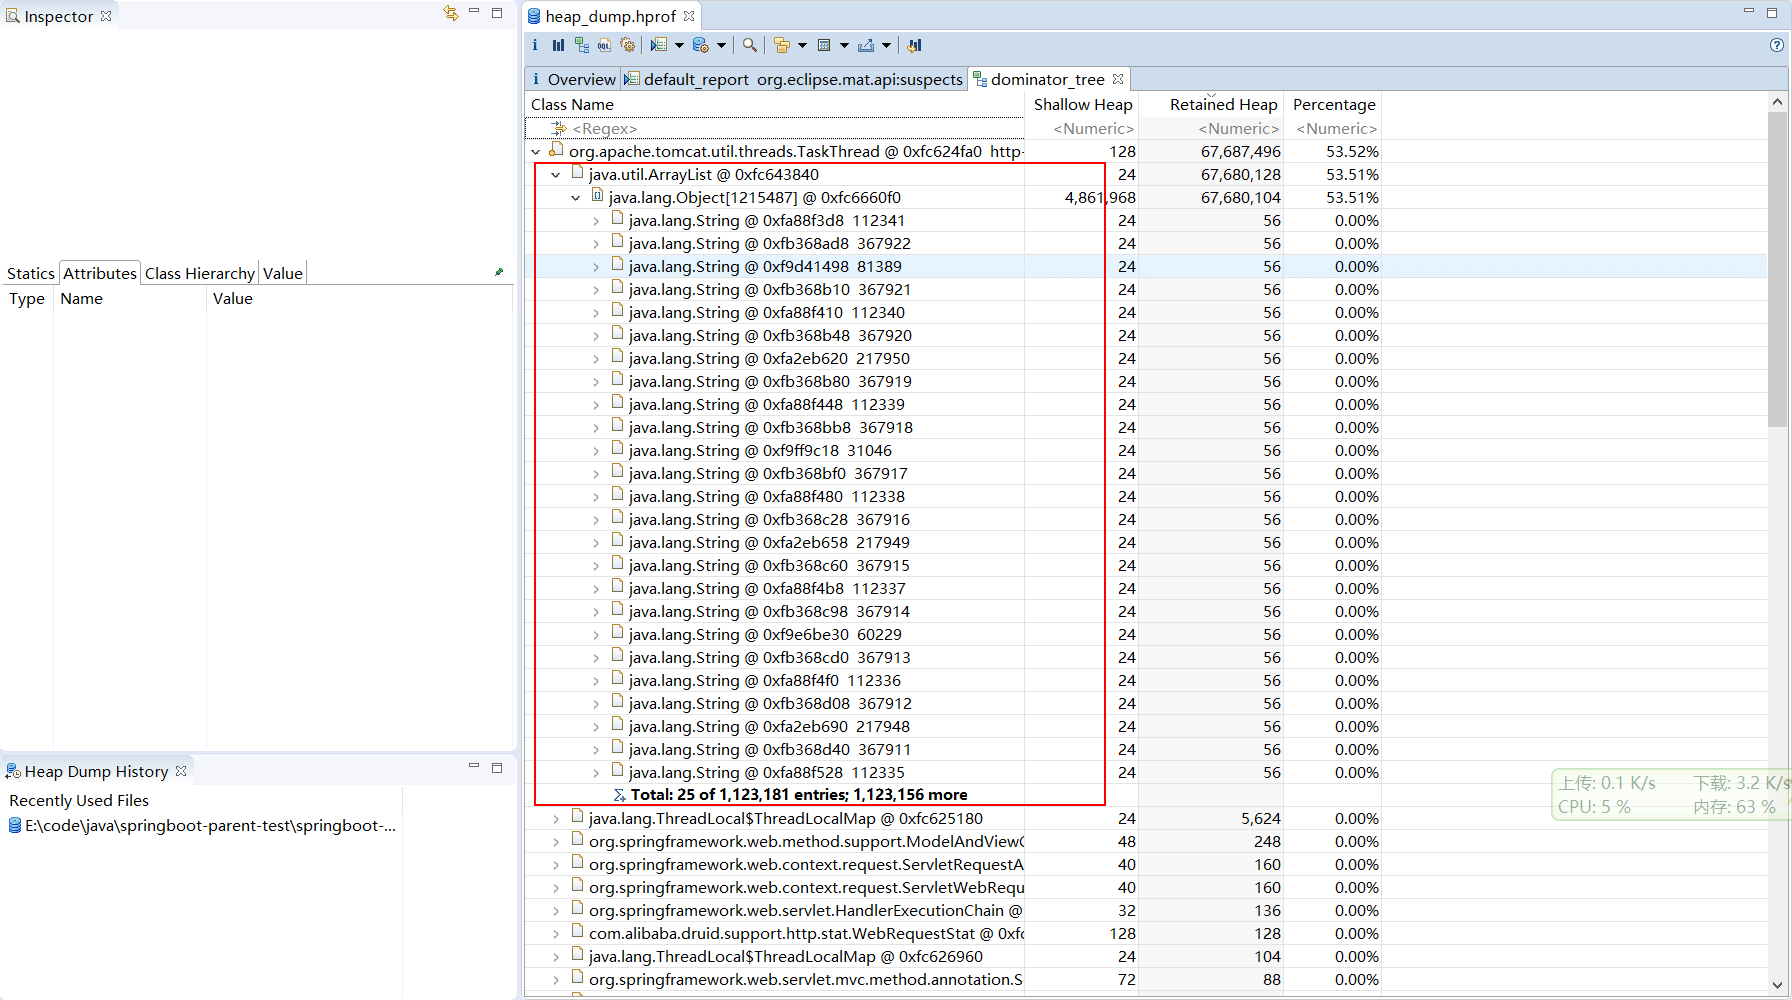Click the Class Name Regex filter field
1792x1000 pixels.
(774, 128)
